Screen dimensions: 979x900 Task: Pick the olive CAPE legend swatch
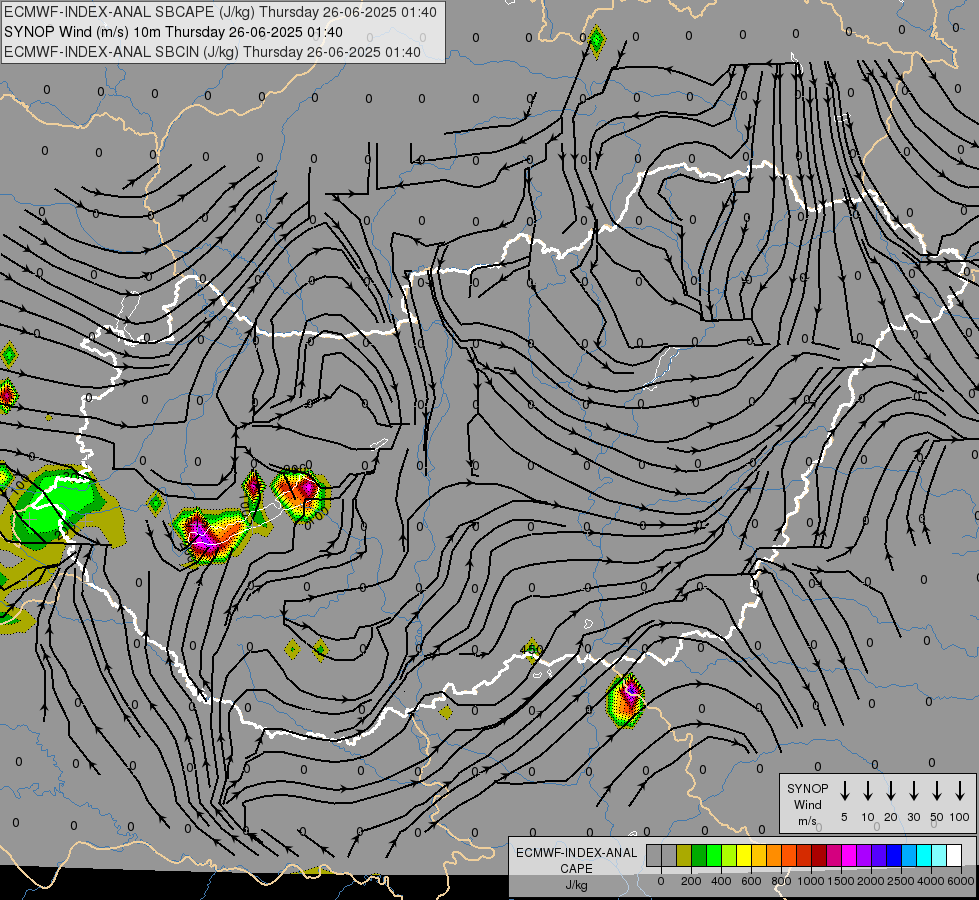click(x=684, y=855)
